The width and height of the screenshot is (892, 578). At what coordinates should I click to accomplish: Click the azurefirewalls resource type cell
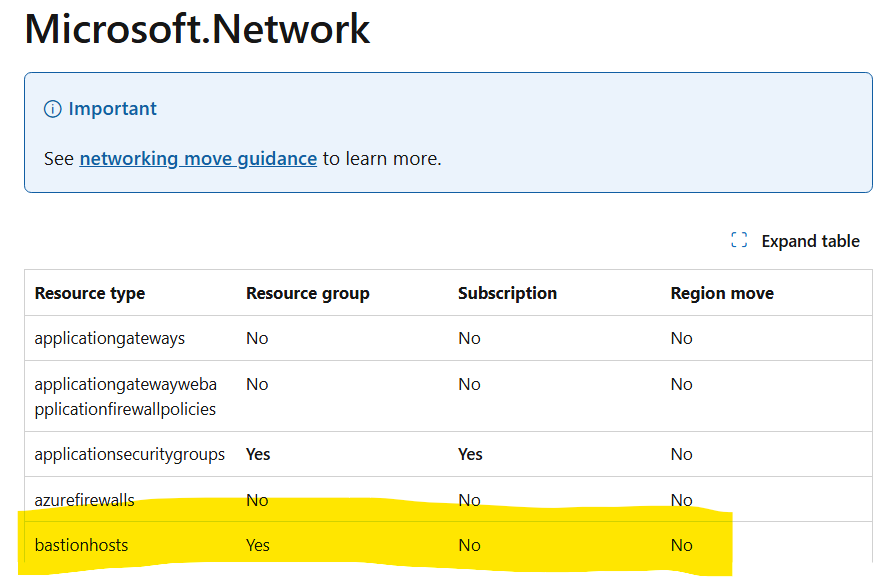tap(84, 500)
